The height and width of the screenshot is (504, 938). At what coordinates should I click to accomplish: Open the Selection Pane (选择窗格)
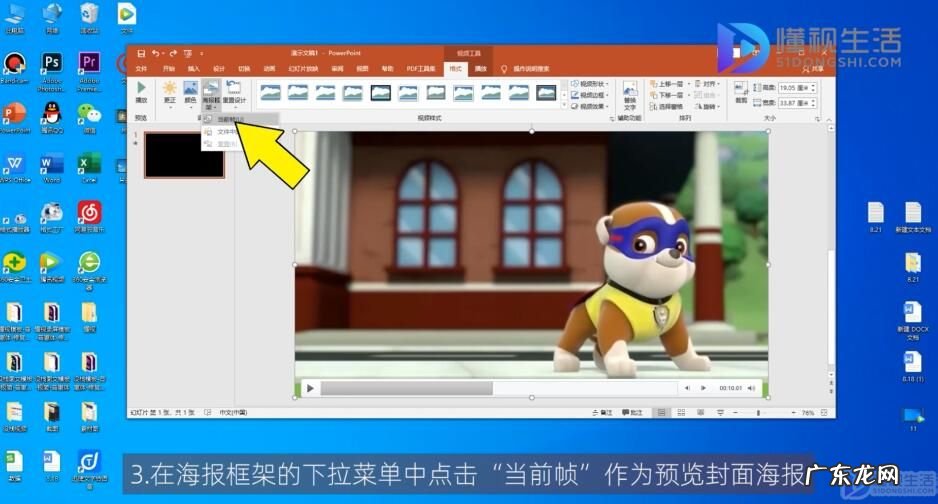pos(666,106)
